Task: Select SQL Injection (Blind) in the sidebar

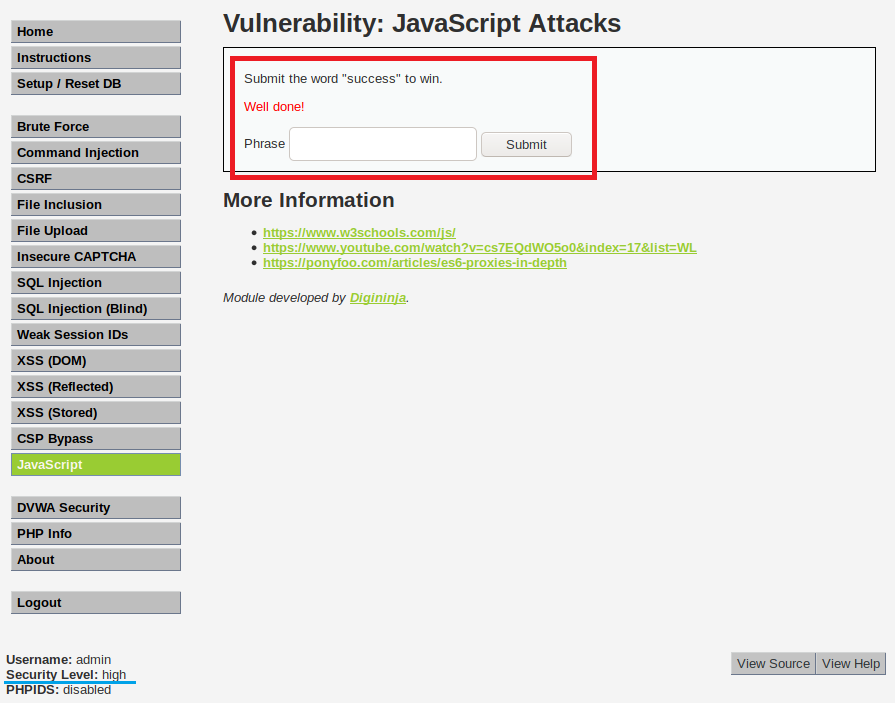Action: [x=96, y=309]
